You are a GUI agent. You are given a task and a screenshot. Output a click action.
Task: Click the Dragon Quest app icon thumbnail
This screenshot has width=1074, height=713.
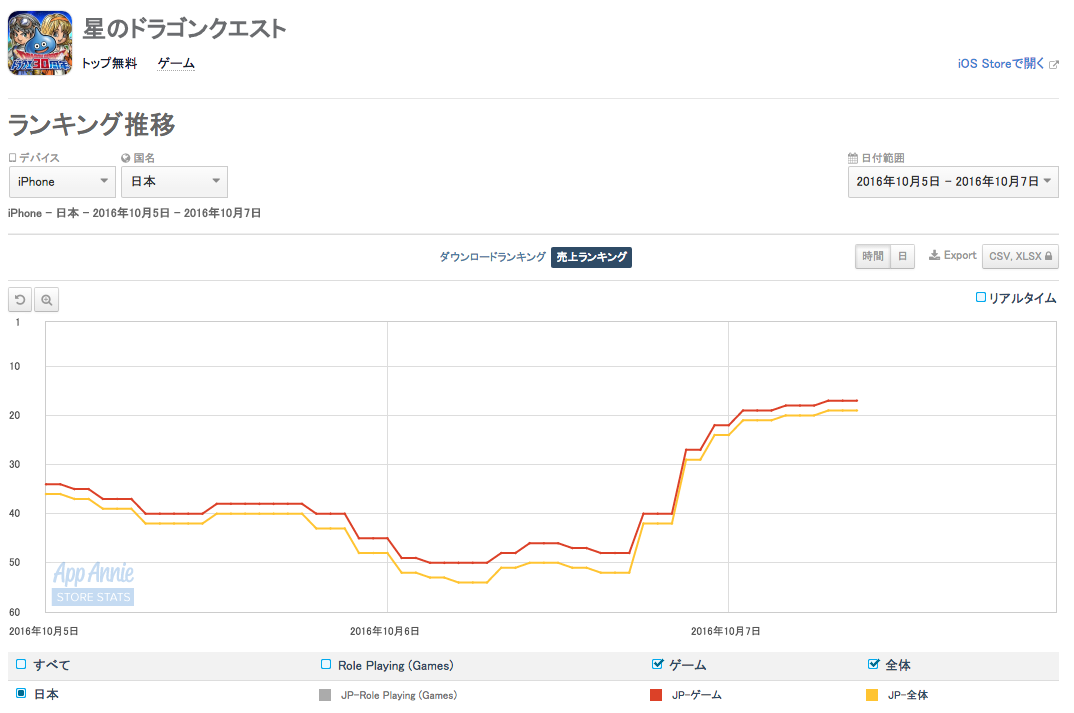40,43
